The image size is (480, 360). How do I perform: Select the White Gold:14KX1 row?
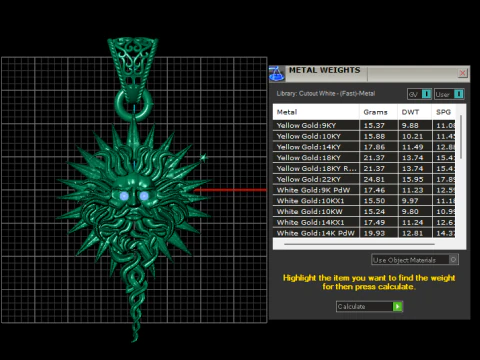(364, 222)
